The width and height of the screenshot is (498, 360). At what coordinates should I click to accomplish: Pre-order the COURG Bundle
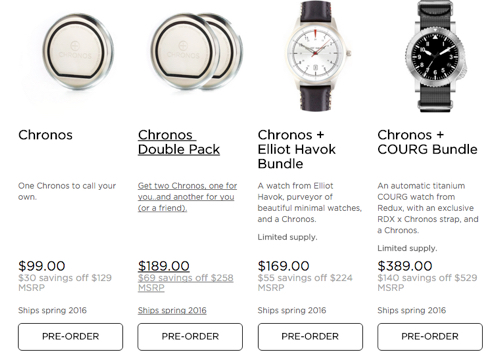[x=430, y=337]
